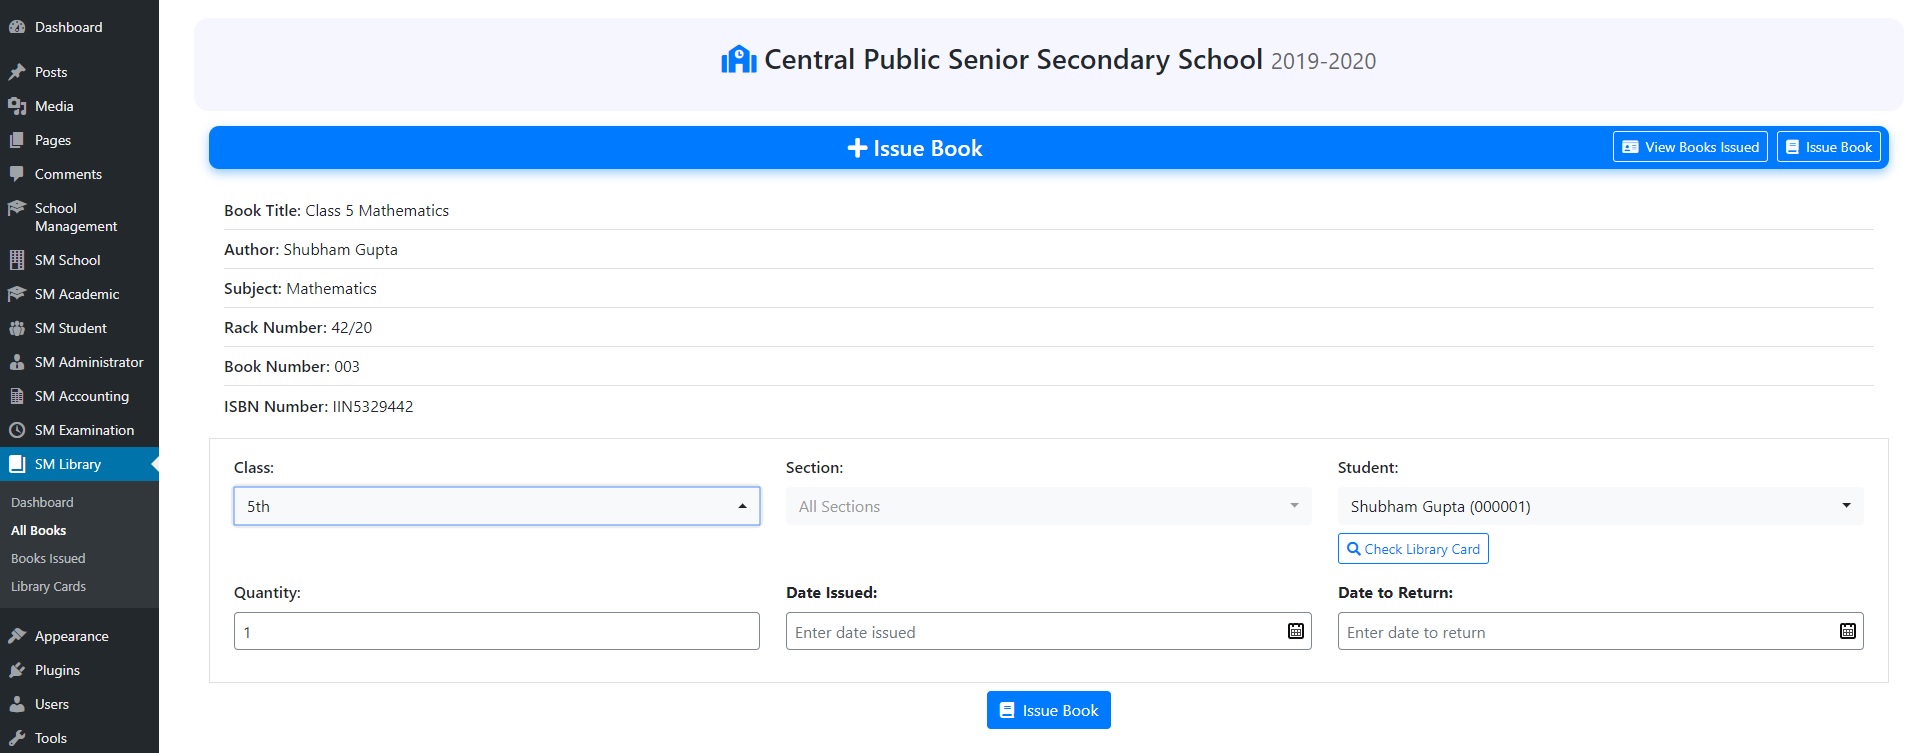Click the Posts pin icon

coord(17,72)
